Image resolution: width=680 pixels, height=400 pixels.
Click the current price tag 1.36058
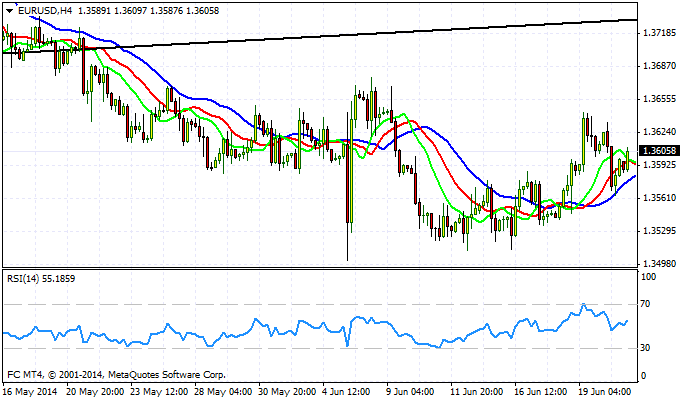(x=659, y=151)
